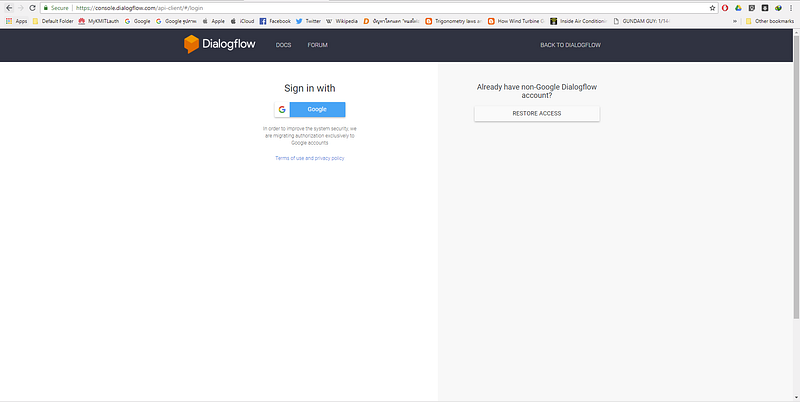Expand the hidden bookmarks chevron
Screen dimensions: 800x402
click(735, 21)
